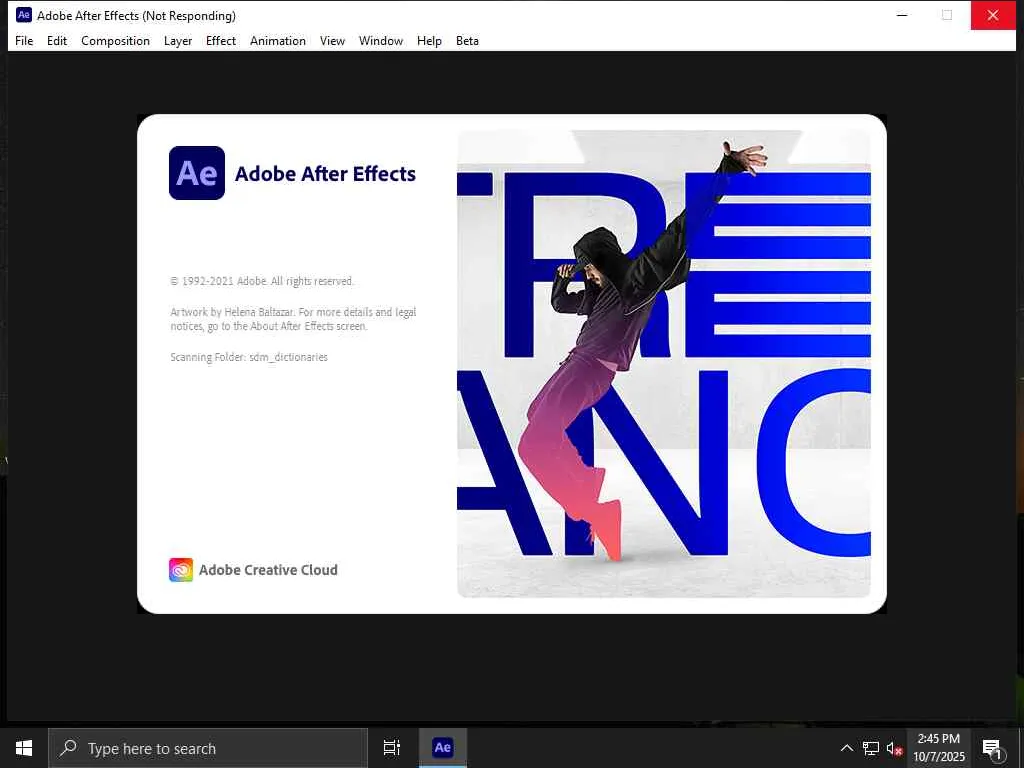Click the dancer artwork on splash screen

click(x=664, y=364)
